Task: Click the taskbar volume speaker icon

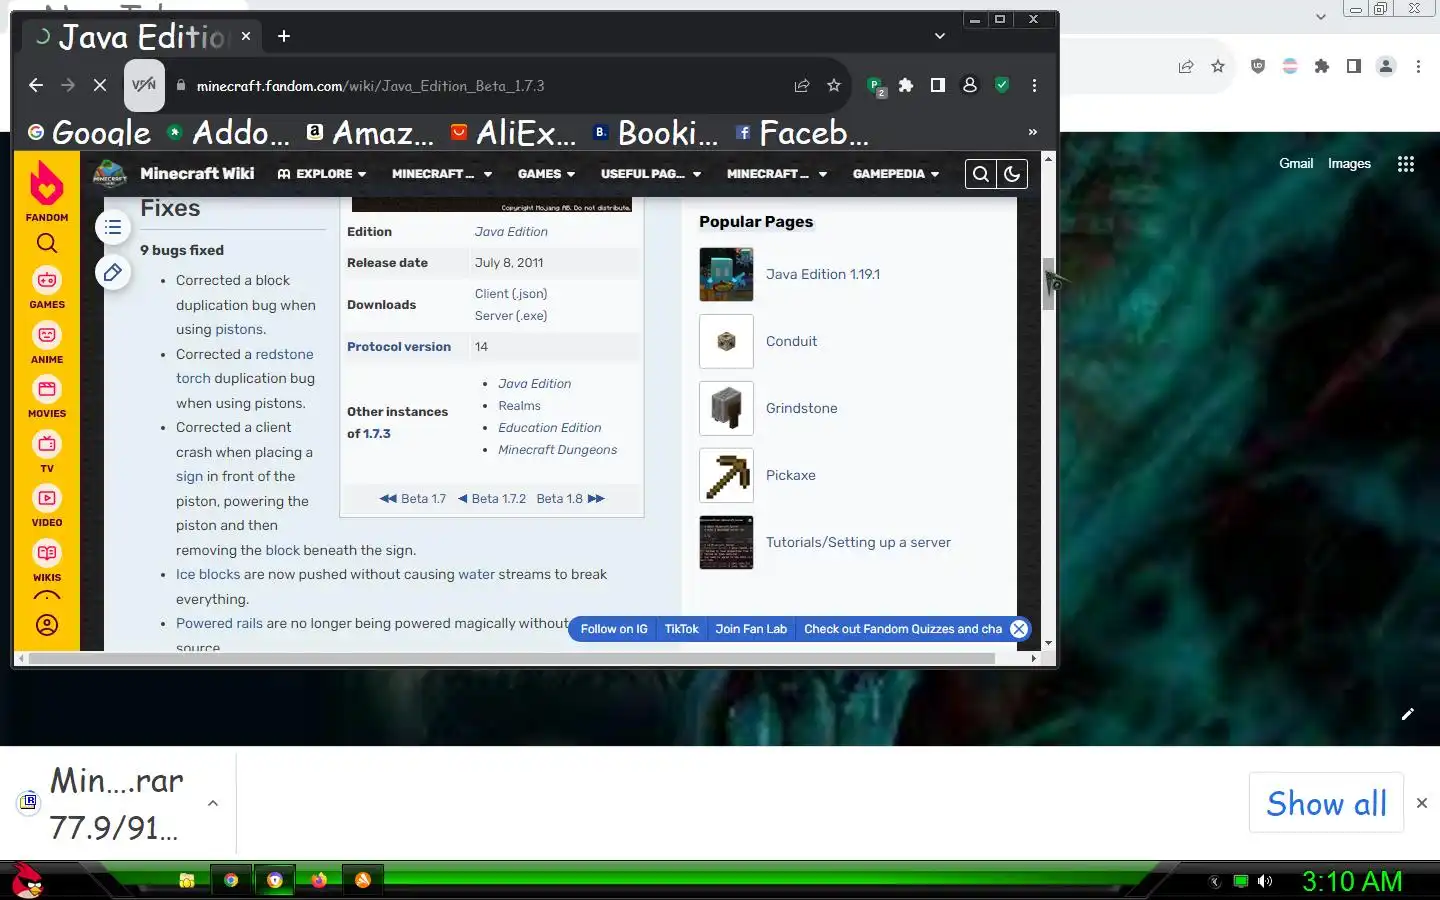Action: point(1265,881)
